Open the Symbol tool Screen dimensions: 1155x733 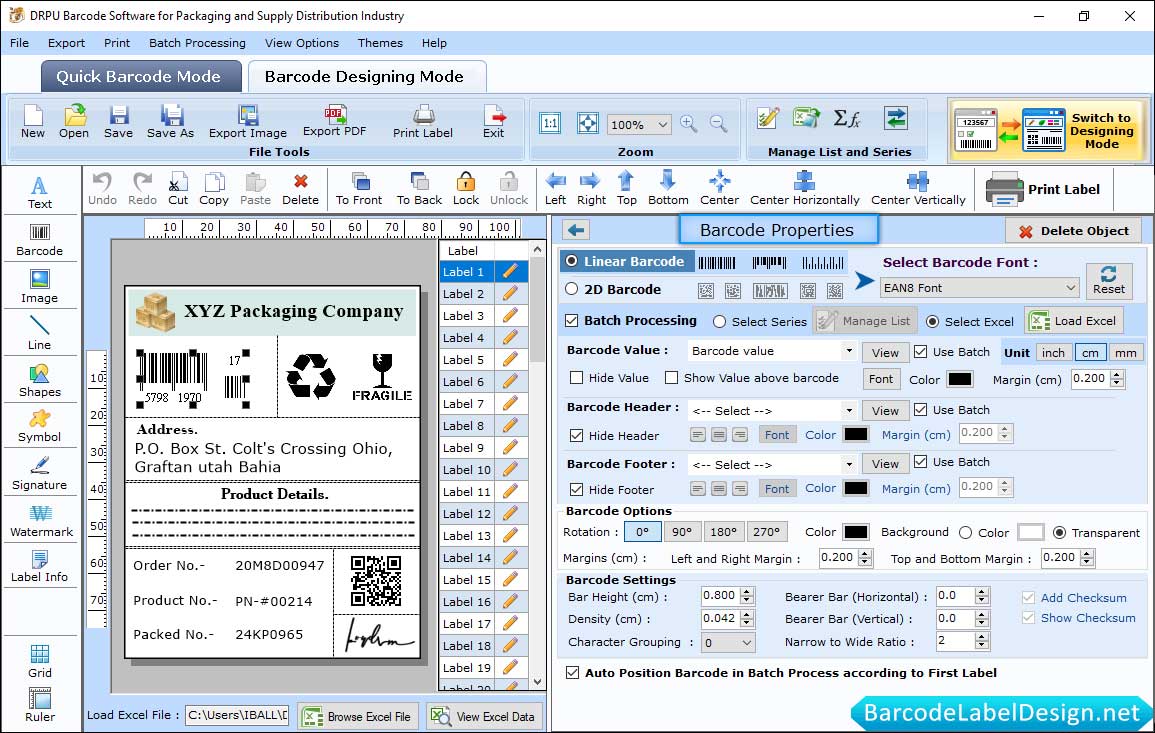pyautogui.click(x=40, y=427)
